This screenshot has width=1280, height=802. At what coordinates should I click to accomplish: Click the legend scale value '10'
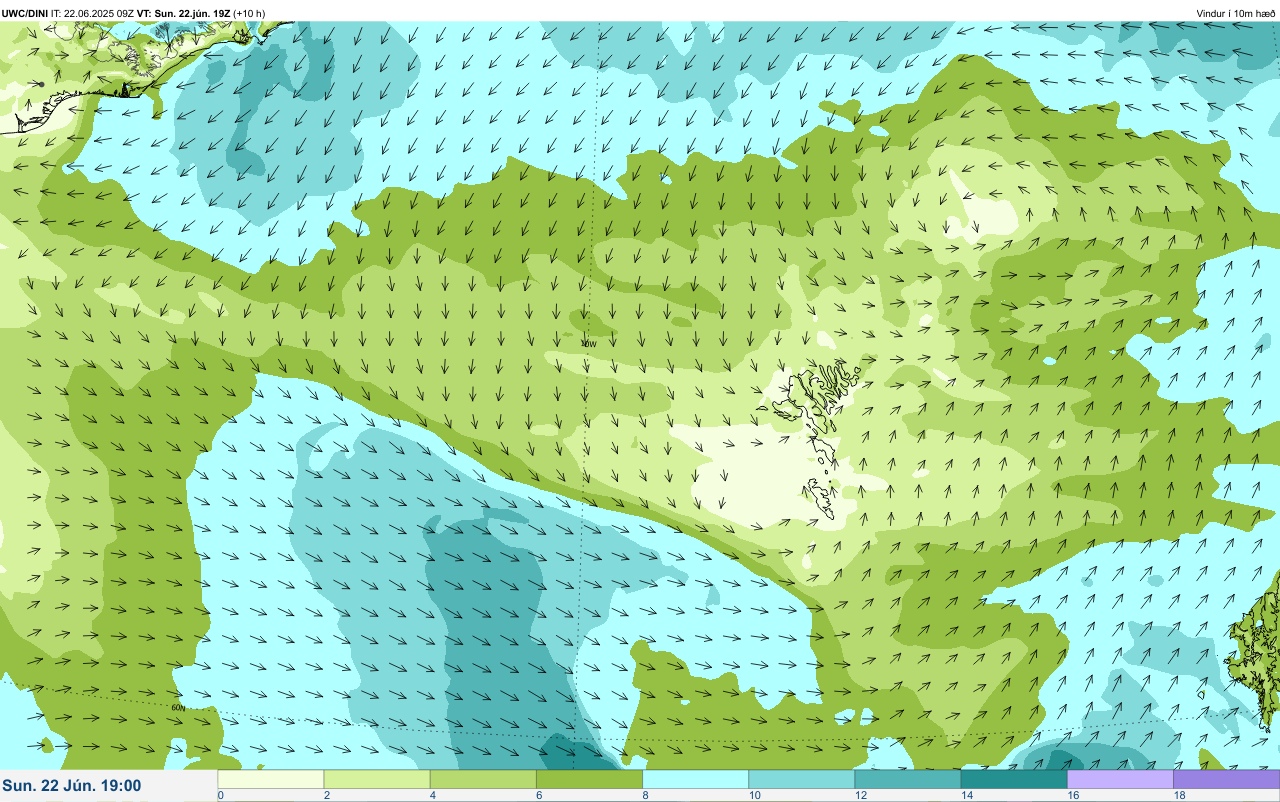tap(754, 796)
